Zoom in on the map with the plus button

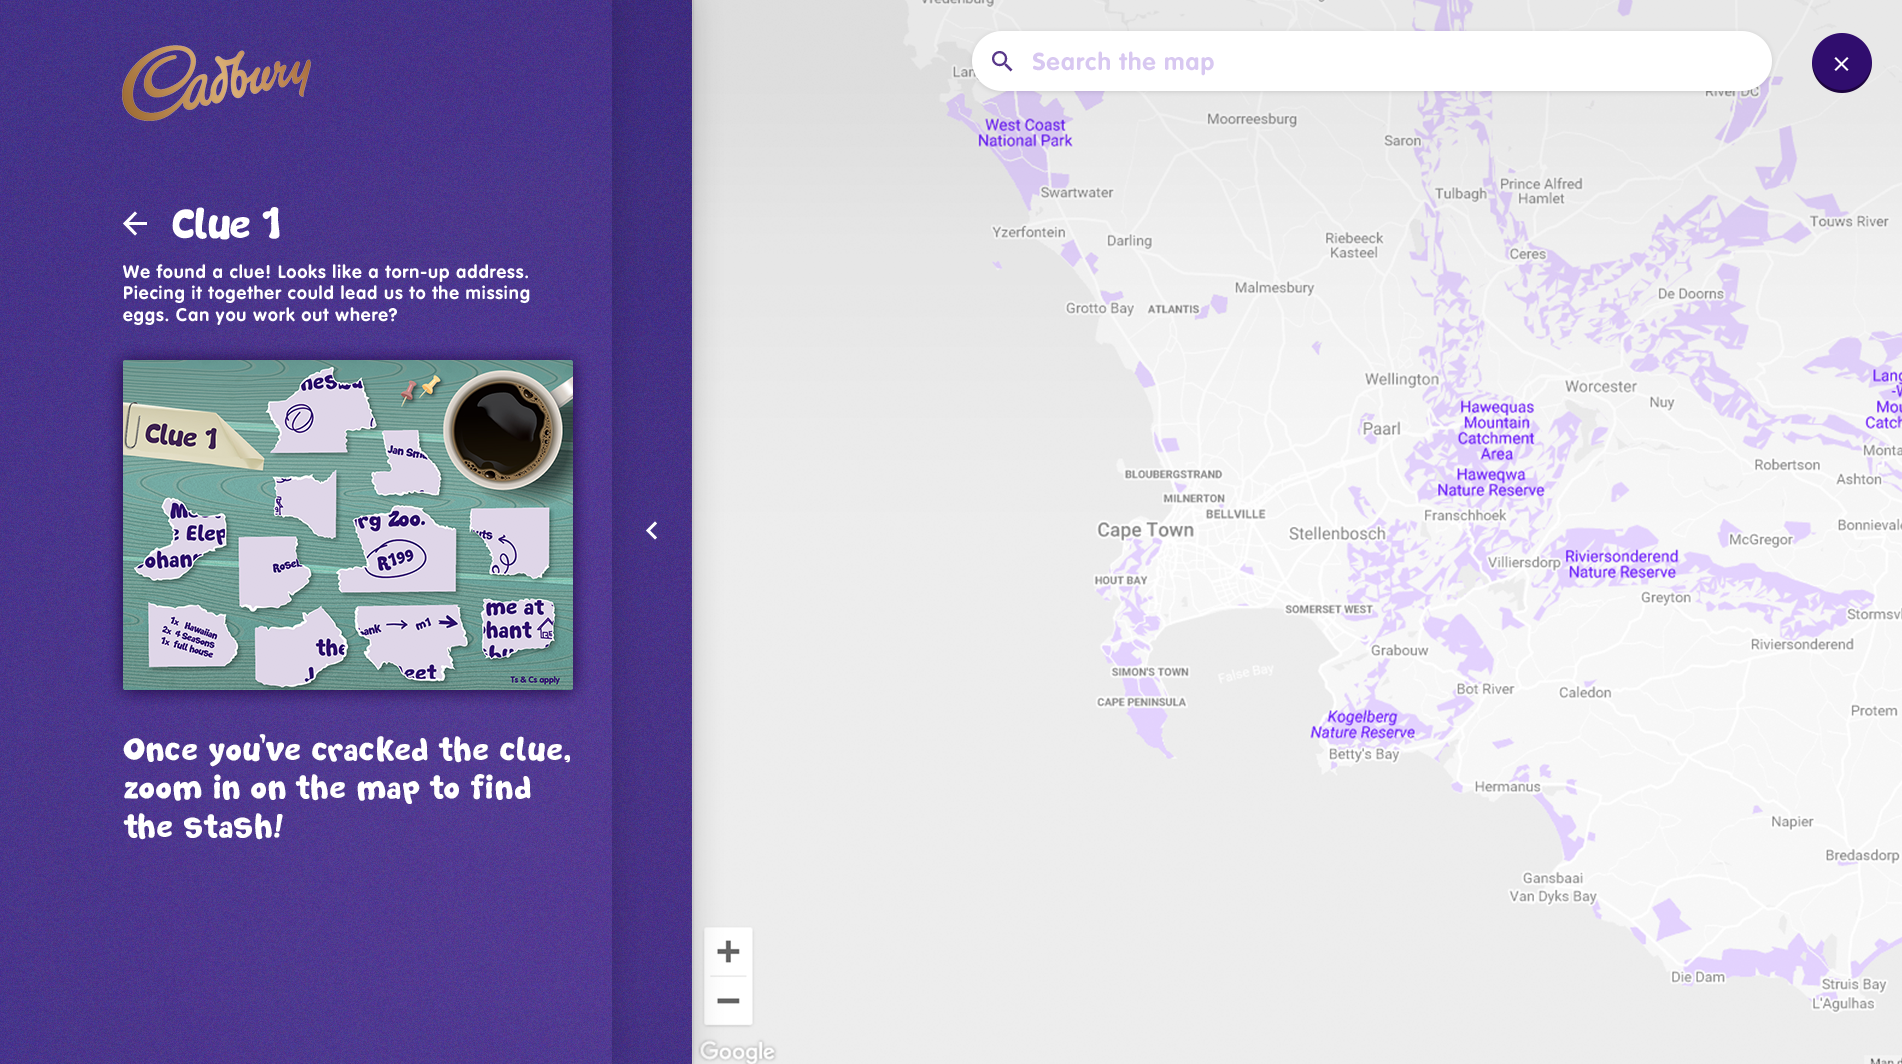click(x=728, y=951)
